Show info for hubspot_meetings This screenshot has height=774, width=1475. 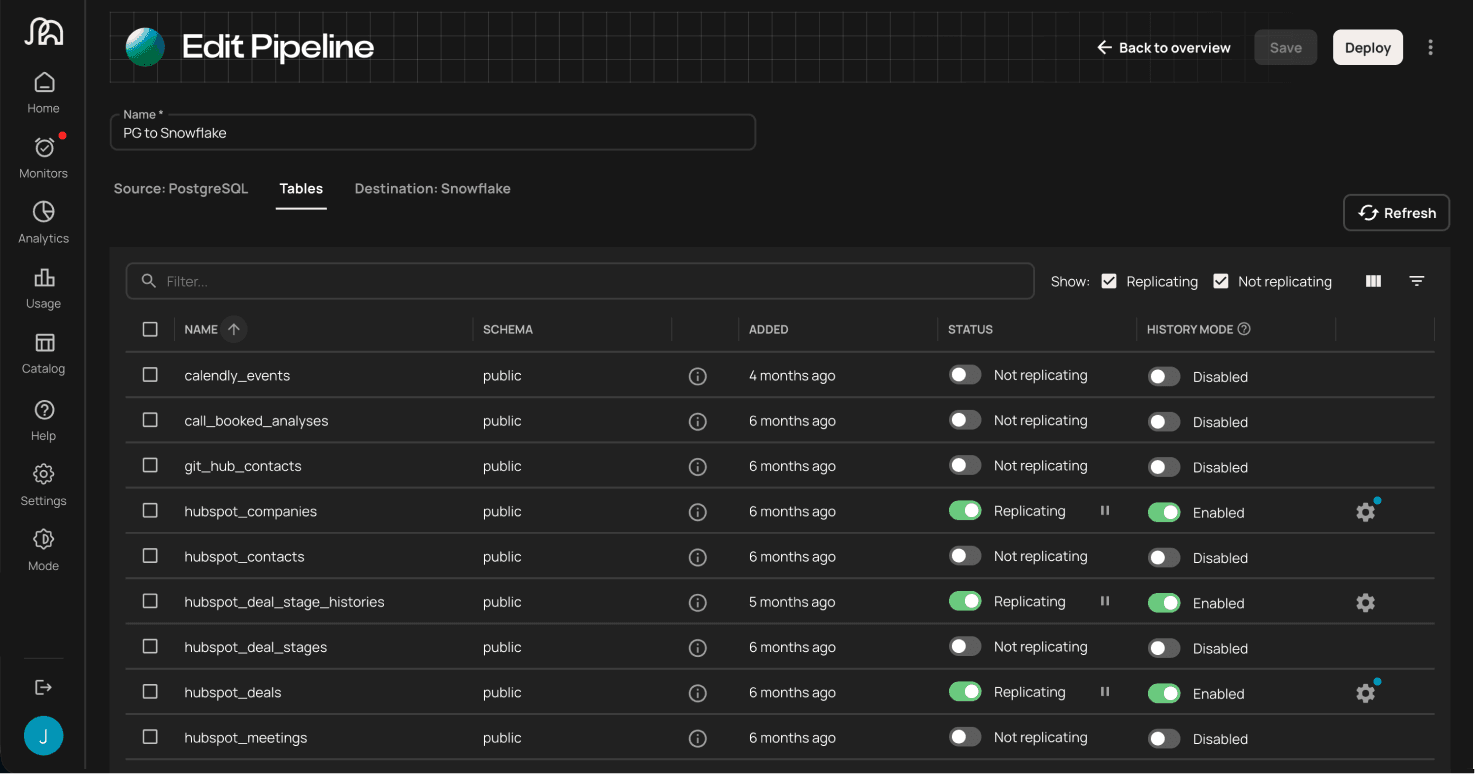coord(698,738)
